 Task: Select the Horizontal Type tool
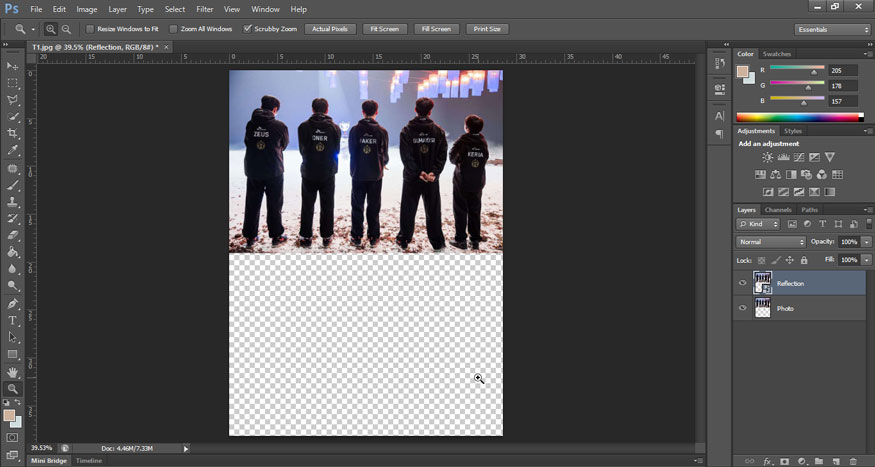tap(13, 320)
